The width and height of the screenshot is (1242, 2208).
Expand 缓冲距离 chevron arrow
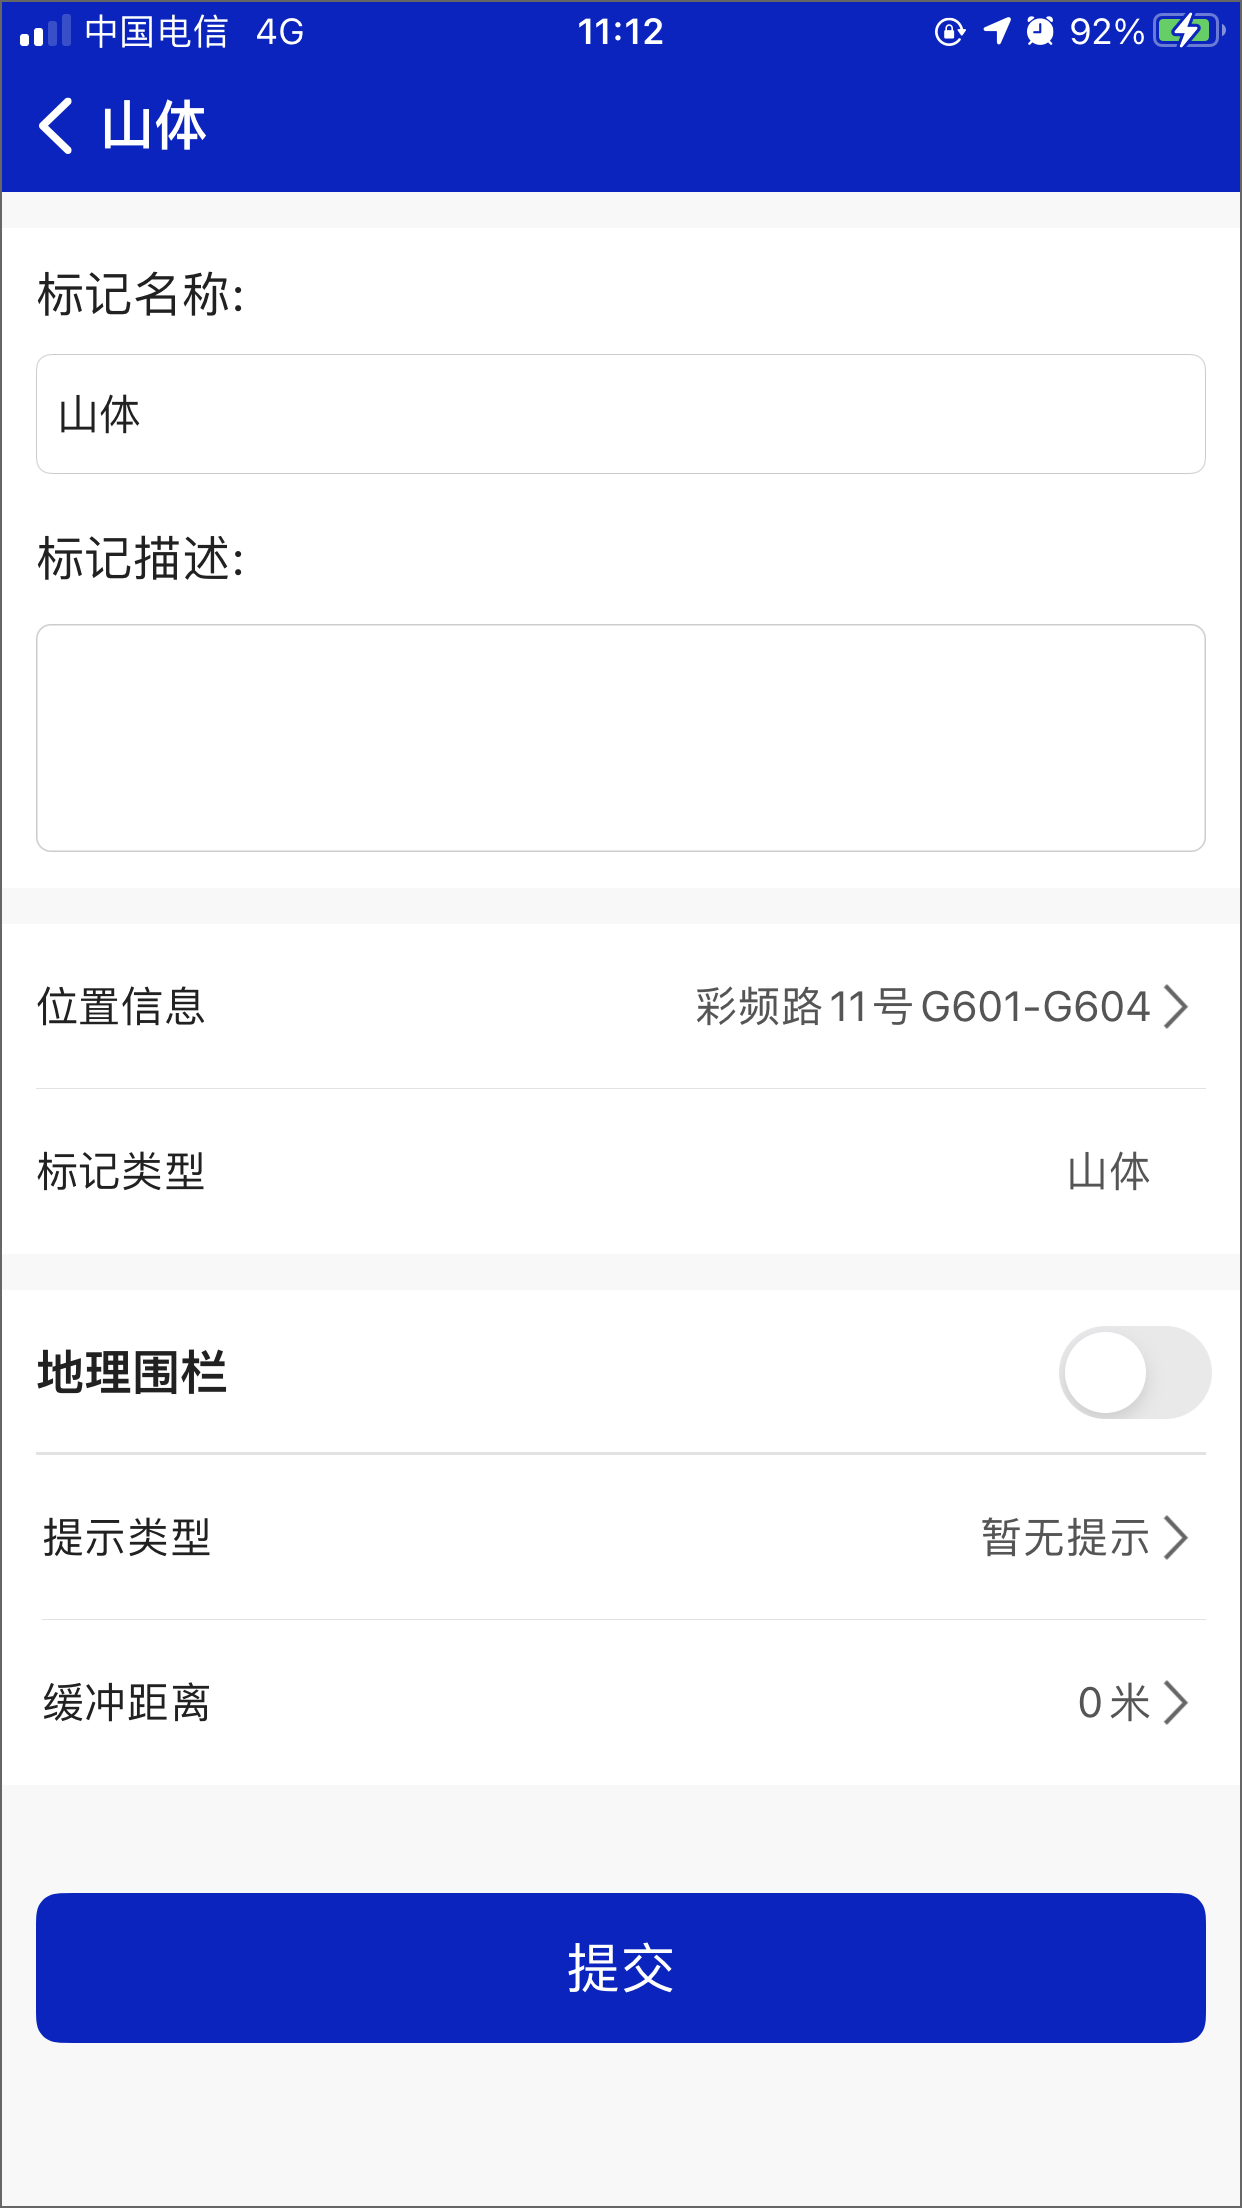coord(1176,1702)
